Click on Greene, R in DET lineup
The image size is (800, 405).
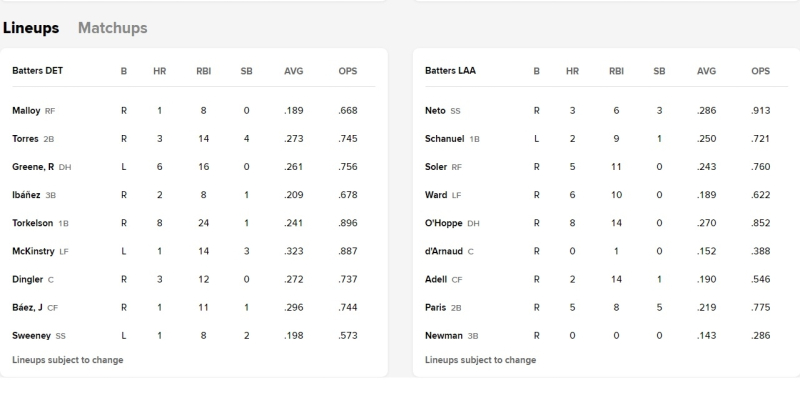click(x=33, y=167)
